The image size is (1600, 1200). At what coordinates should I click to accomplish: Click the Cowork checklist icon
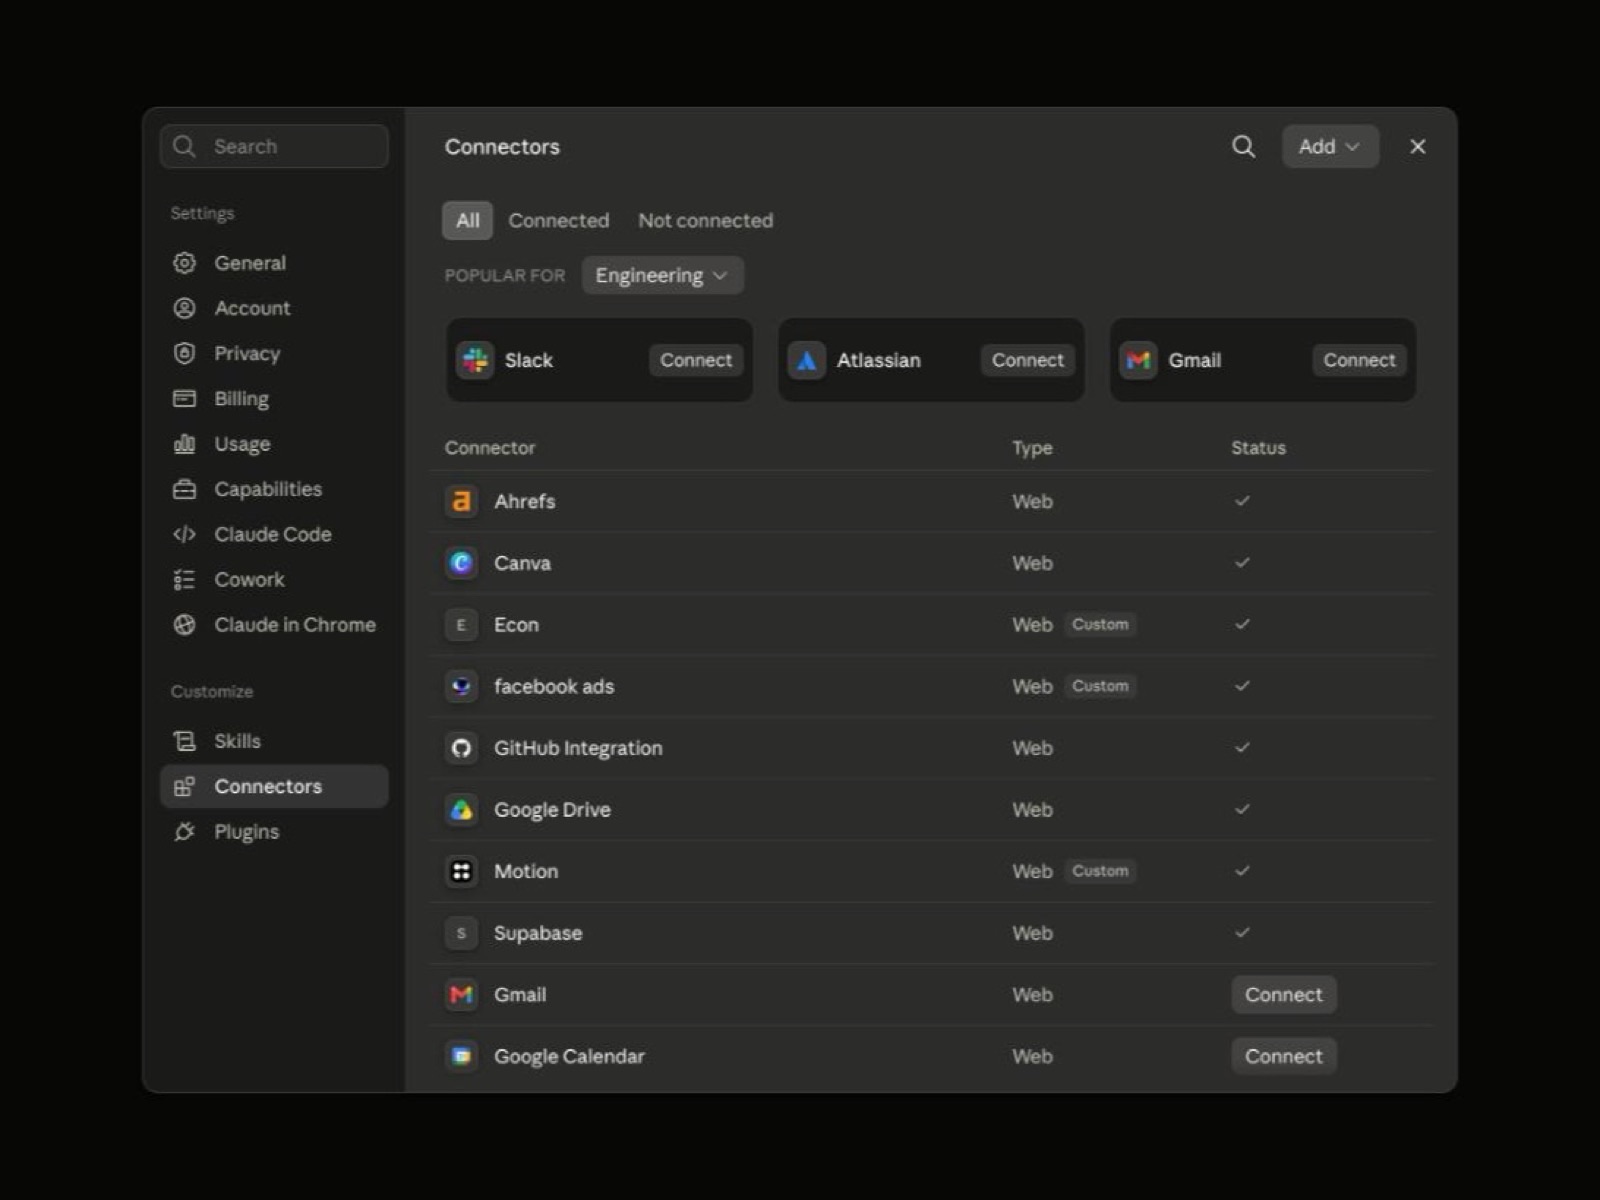184,579
